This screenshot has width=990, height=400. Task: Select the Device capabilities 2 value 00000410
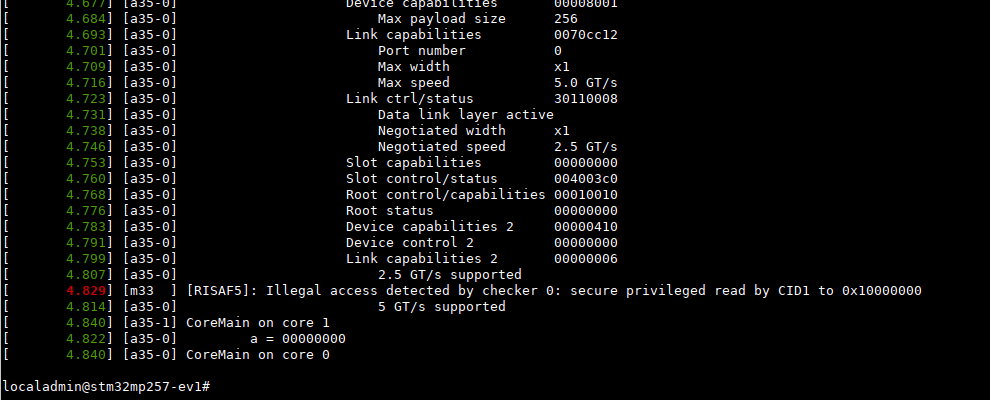point(585,227)
